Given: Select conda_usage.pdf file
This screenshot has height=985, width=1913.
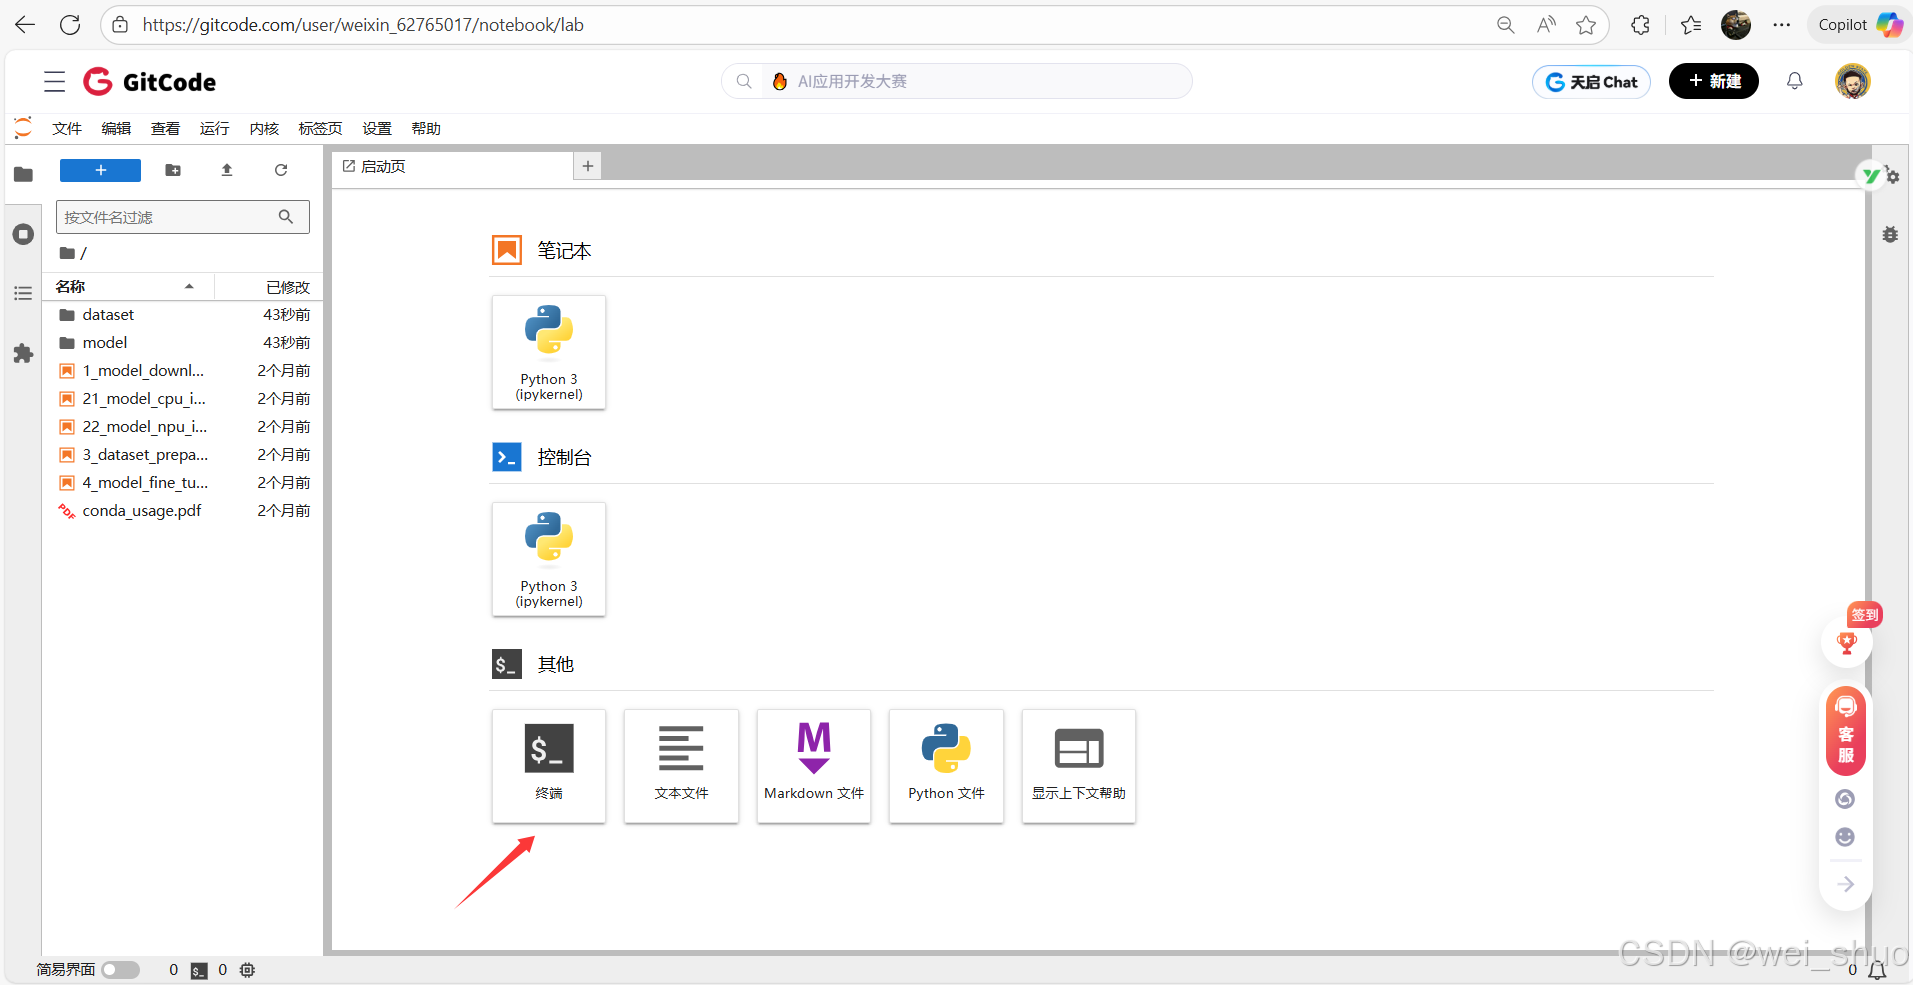Looking at the screenshot, I should tap(183, 511).
